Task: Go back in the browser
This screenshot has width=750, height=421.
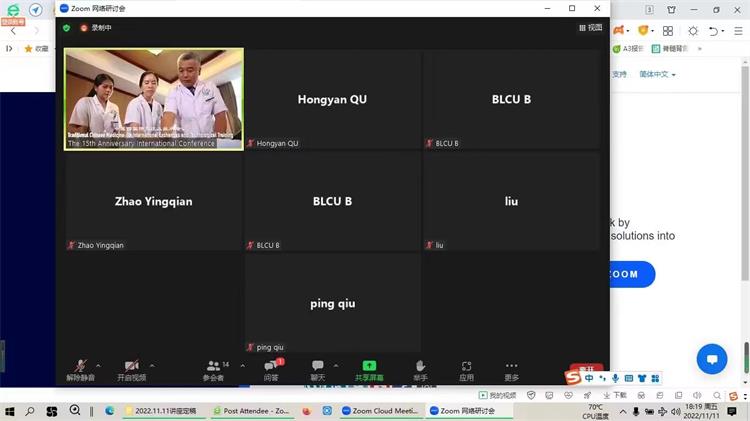Action: coord(13,31)
